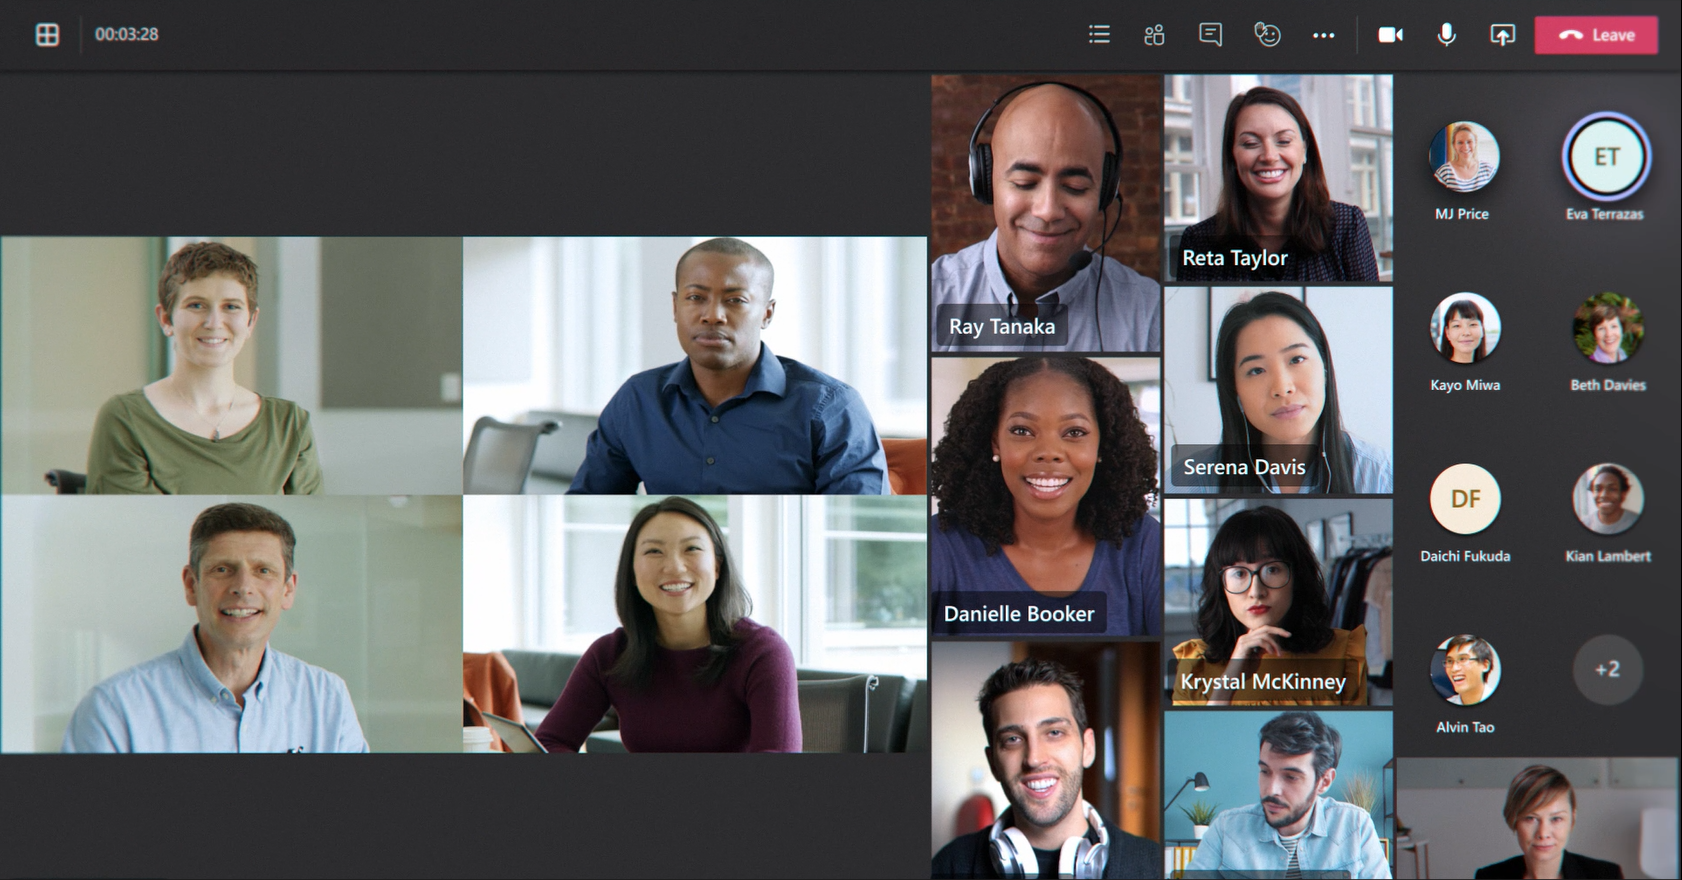The width and height of the screenshot is (1682, 880).
Task: Select Eva Terrazas's ET avatar
Action: [x=1606, y=157]
